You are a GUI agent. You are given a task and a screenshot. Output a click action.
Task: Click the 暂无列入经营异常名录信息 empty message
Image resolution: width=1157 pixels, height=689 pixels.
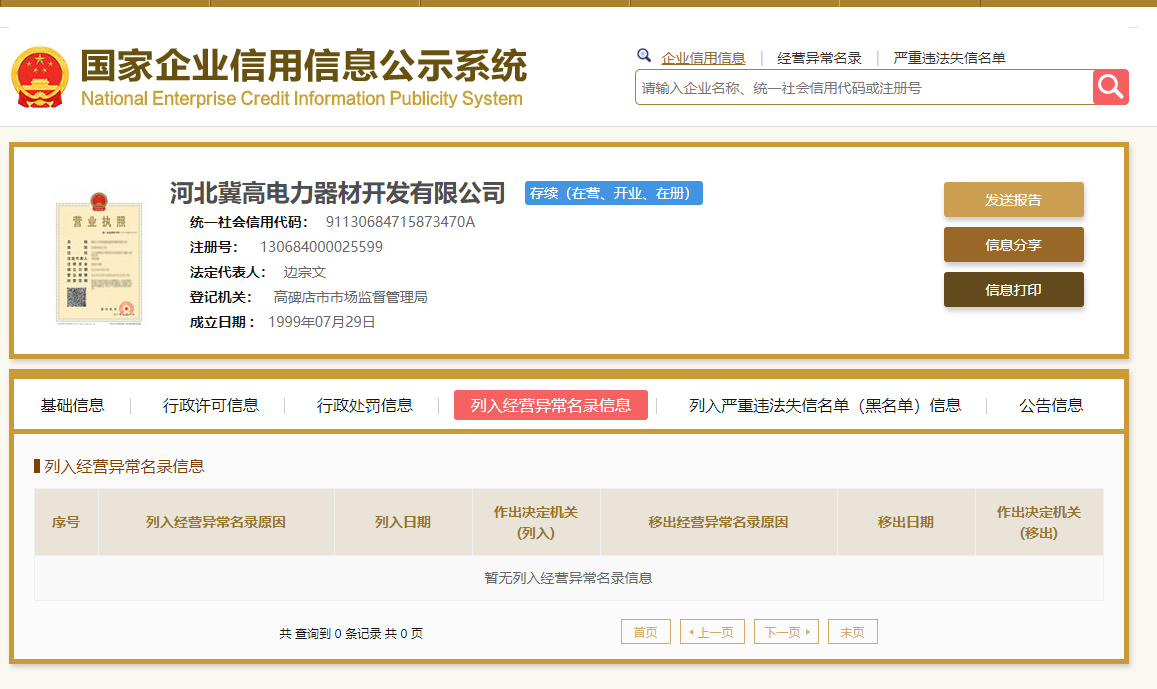(568, 578)
